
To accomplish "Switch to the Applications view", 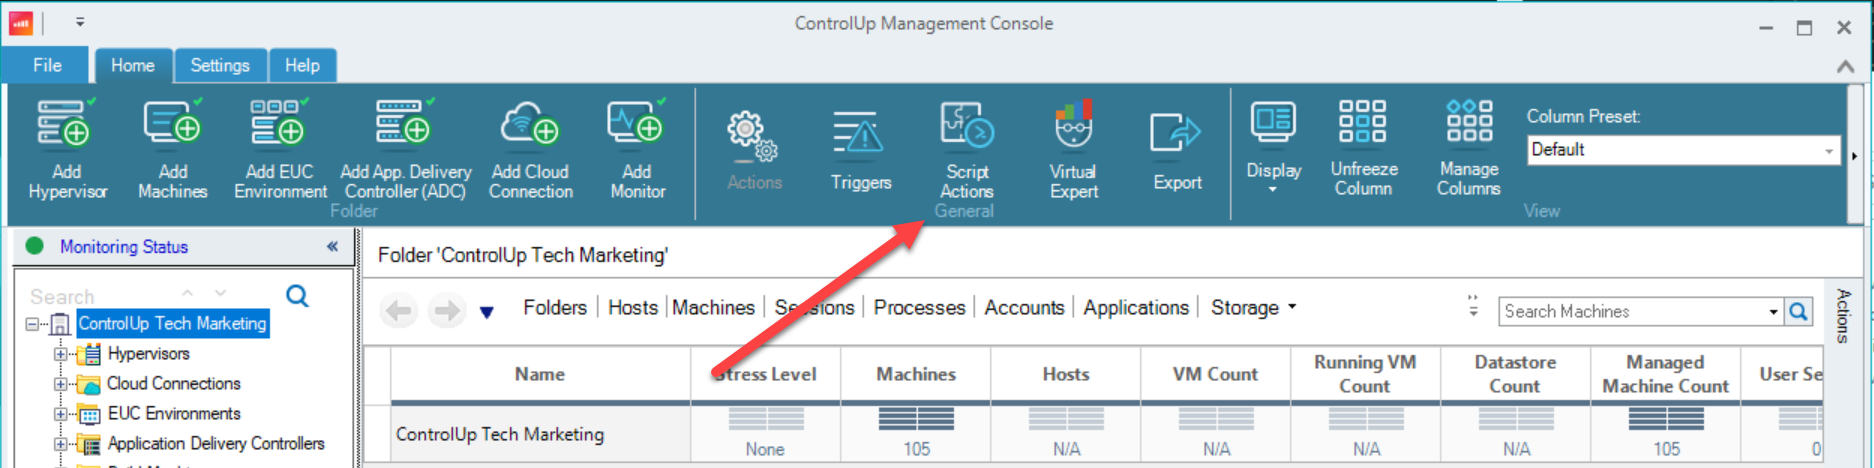I will pos(1136,307).
